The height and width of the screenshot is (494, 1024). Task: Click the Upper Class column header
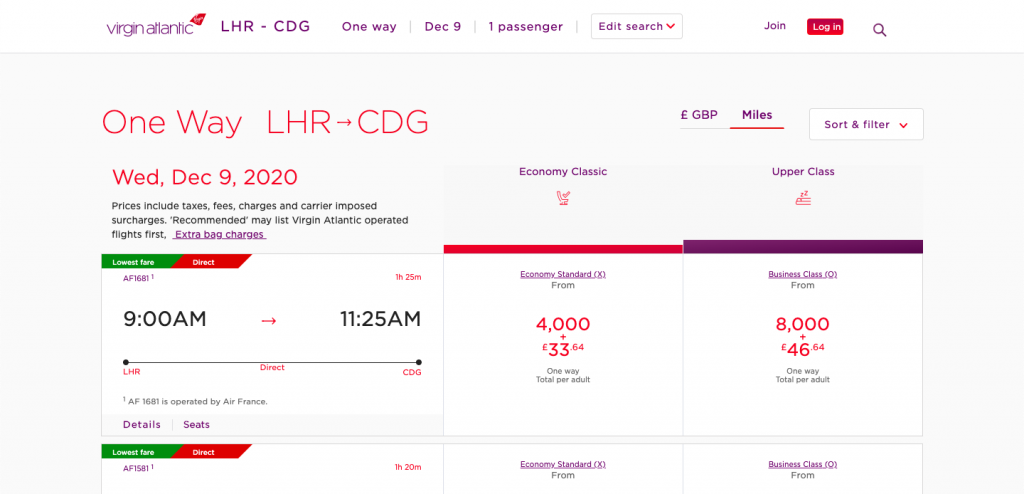(803, 172)
